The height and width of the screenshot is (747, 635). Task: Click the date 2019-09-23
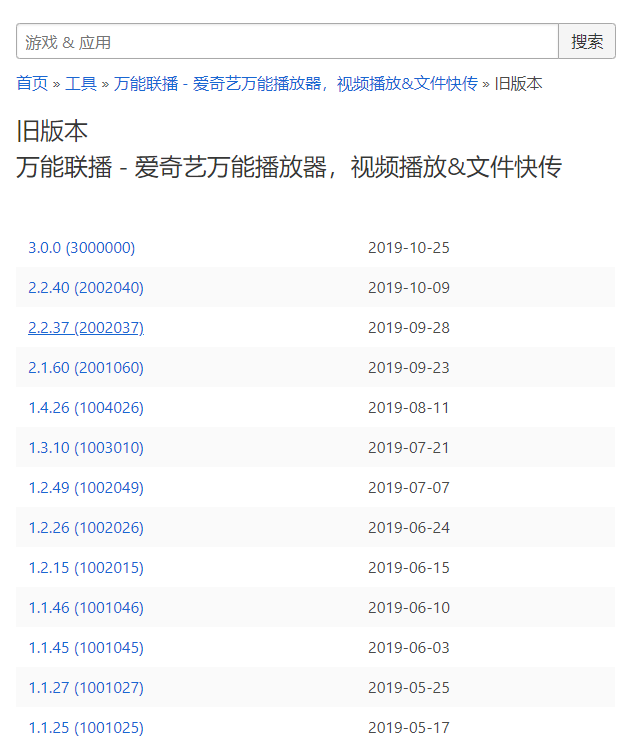tap(409, 368)
